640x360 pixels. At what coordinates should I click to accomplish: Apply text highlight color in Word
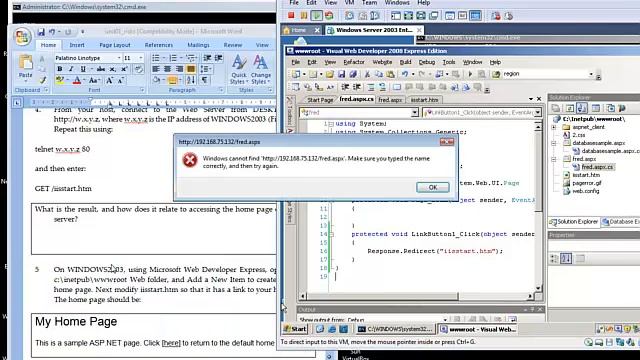[x=60, y=80]
